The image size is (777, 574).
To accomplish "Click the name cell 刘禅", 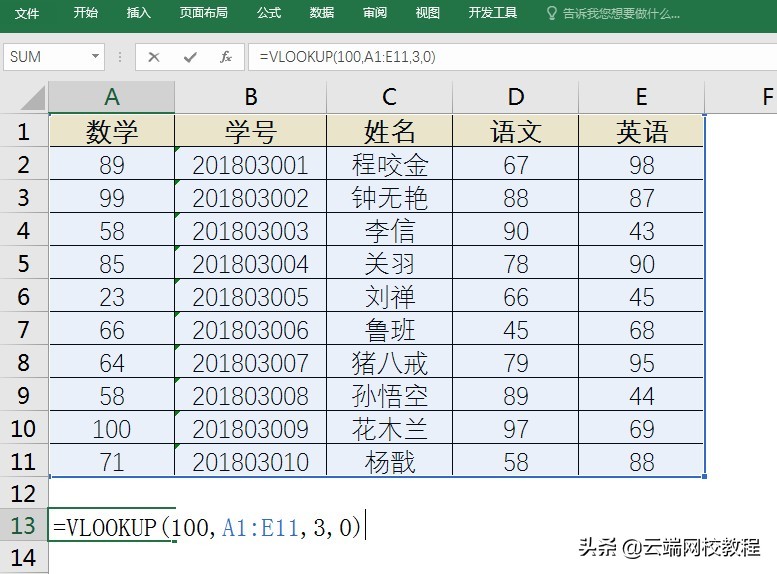I will 389,296.
